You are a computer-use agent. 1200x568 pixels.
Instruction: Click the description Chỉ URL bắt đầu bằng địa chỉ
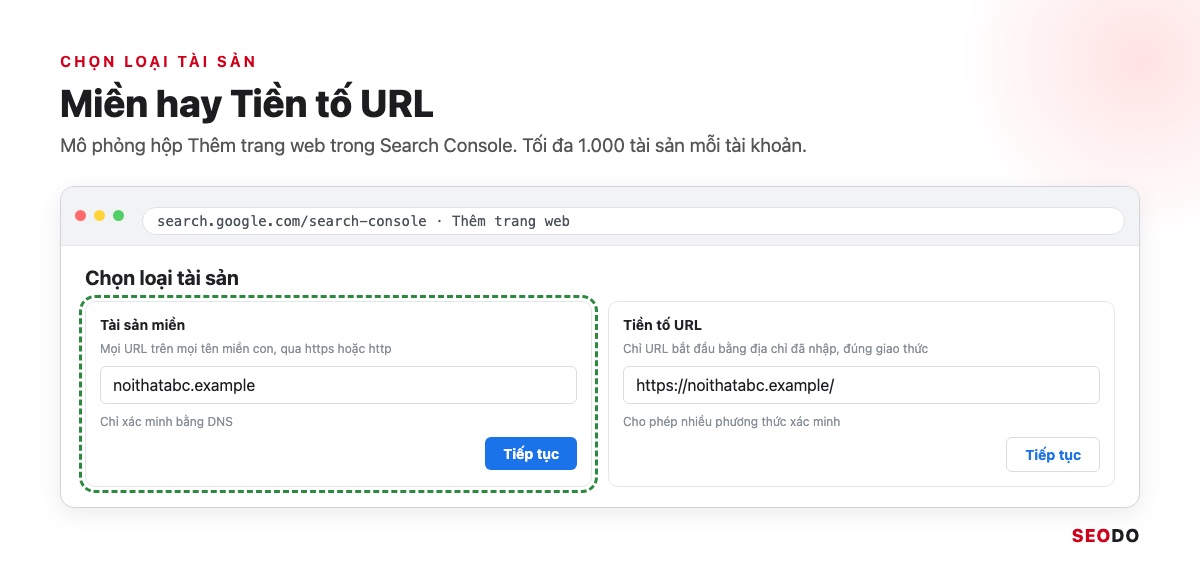(775, 349)
